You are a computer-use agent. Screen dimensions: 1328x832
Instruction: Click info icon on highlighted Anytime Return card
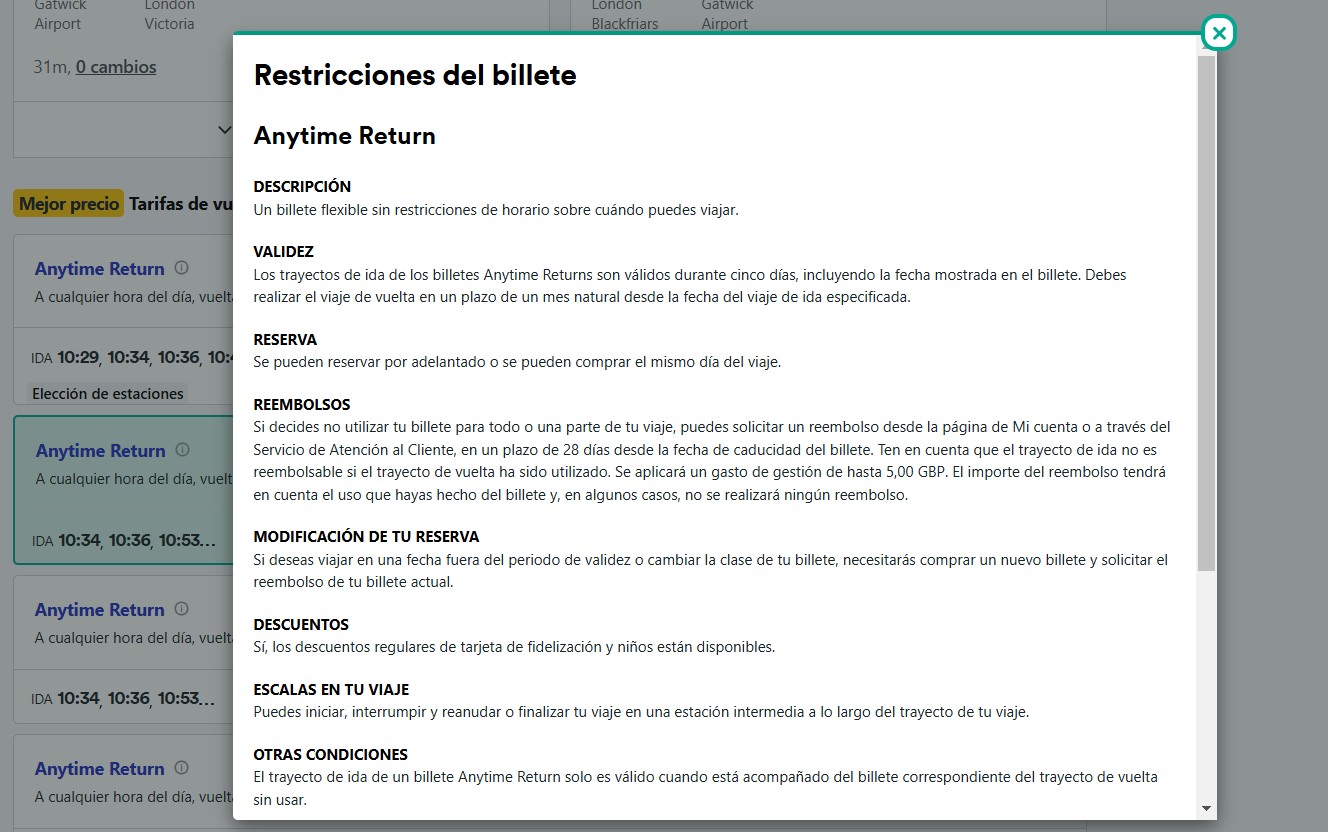click(182, 450)
